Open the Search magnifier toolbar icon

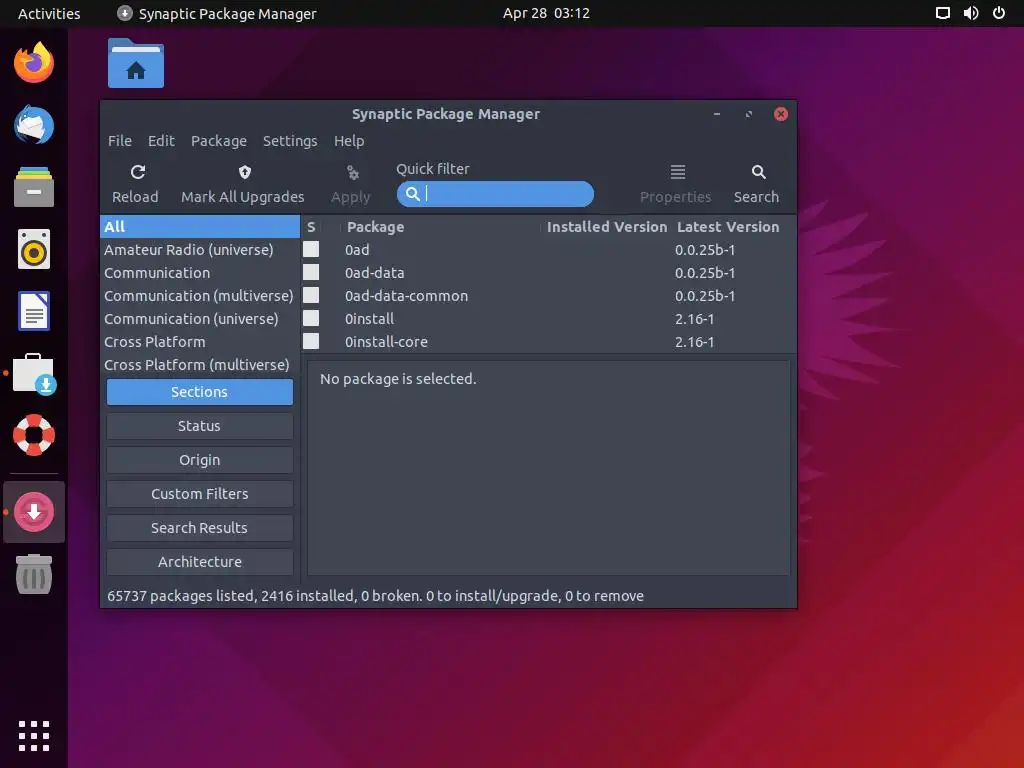(x=758, y=172)
